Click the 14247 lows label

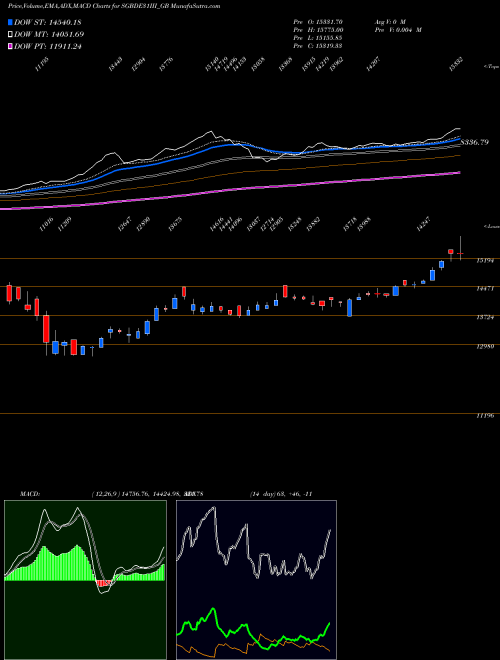423,225
